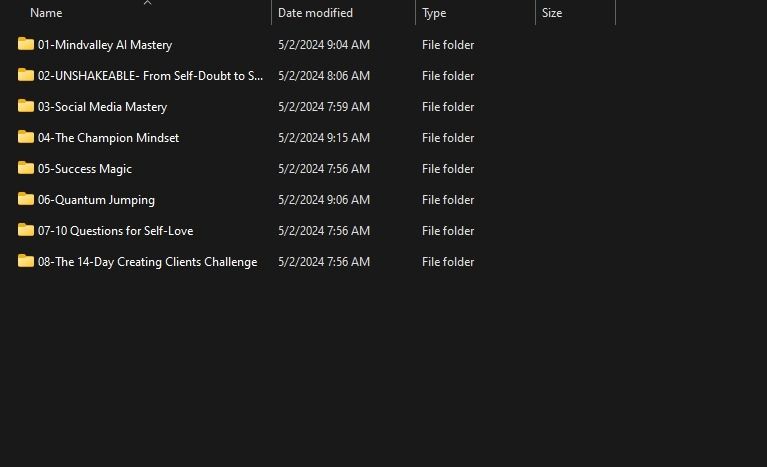Select the 04-The Champion Mindset folder name
Viewport: 767px width, 467px height.
(x=108, y=138)
